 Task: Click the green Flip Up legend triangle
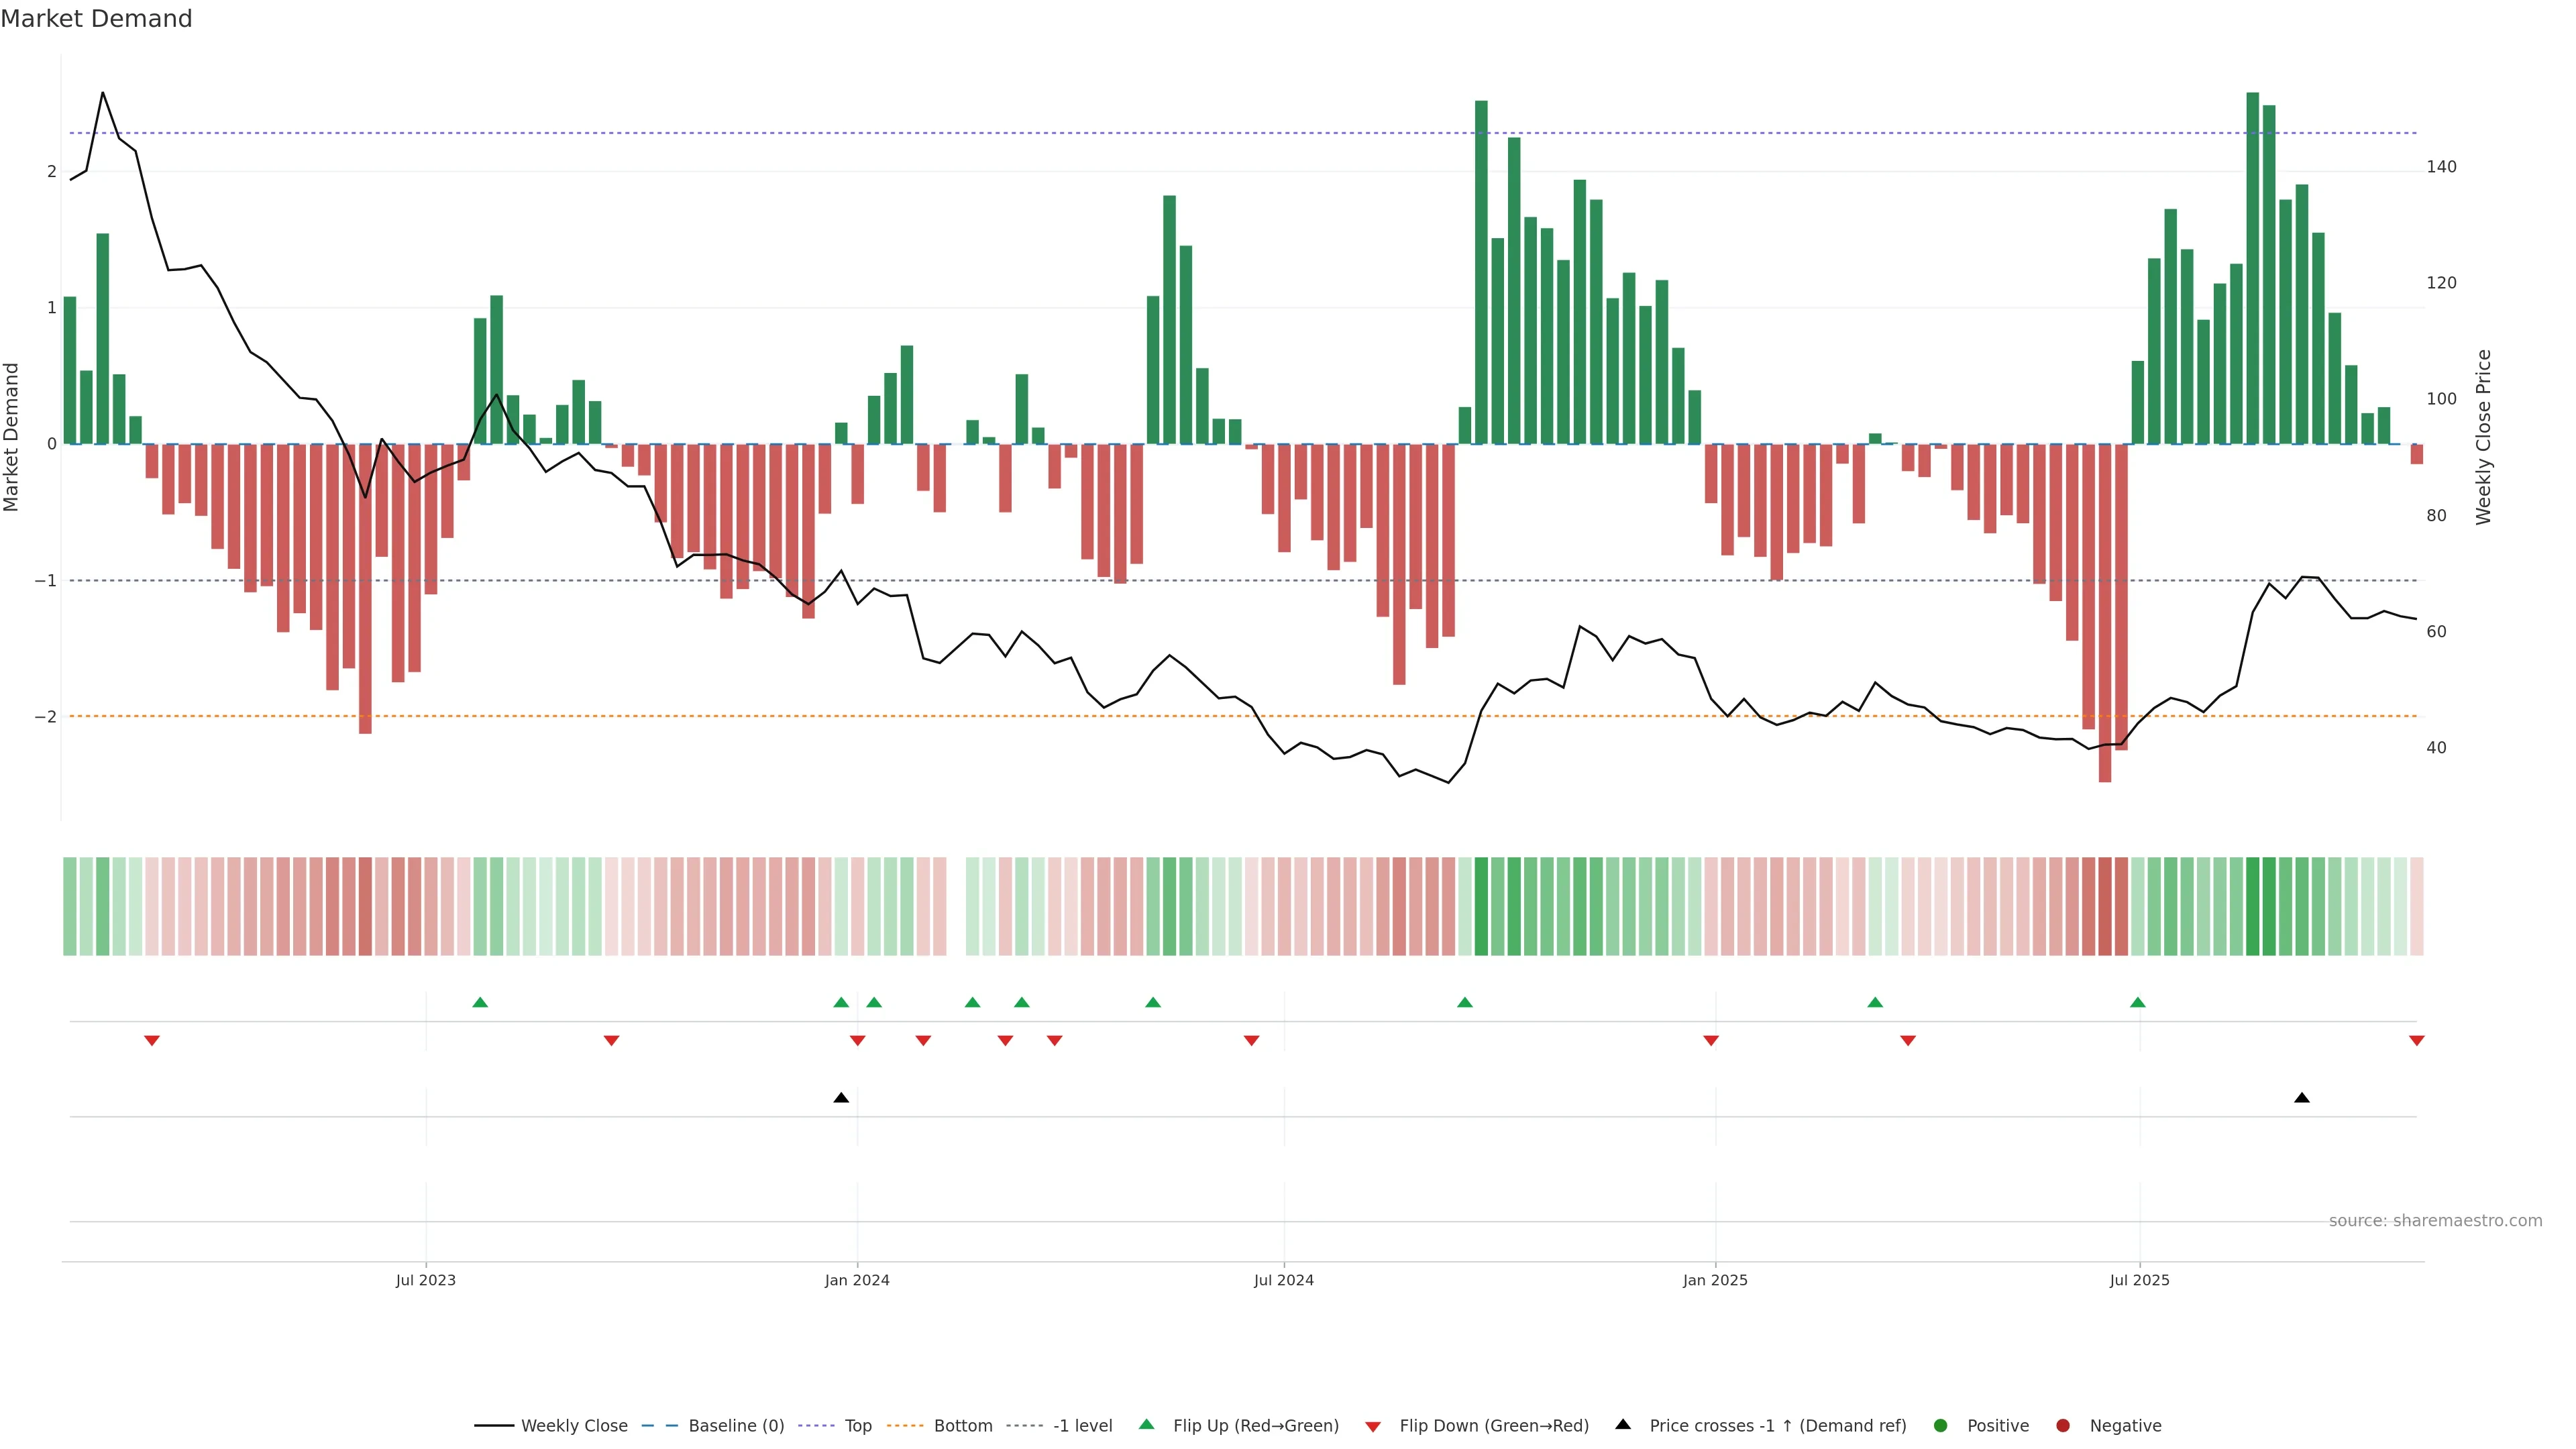pyautogui.click(x=1147, y=1424)
